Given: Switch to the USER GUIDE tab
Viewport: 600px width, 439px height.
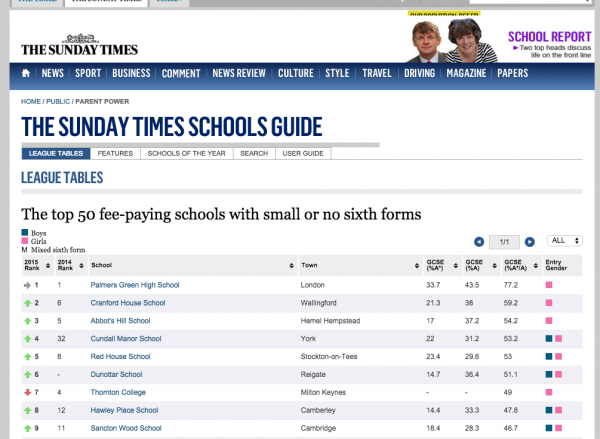Looking at the screenshot, I should coord(303,153).
